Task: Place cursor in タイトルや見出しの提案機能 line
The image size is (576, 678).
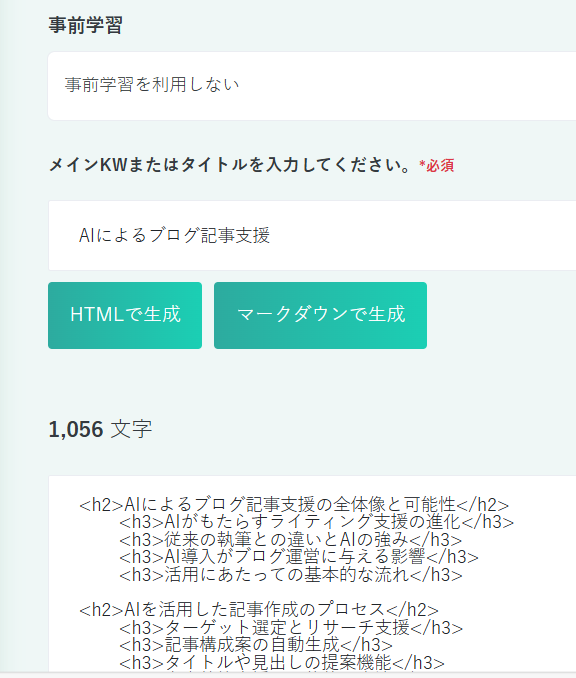Action: click(x=282, y=662)
